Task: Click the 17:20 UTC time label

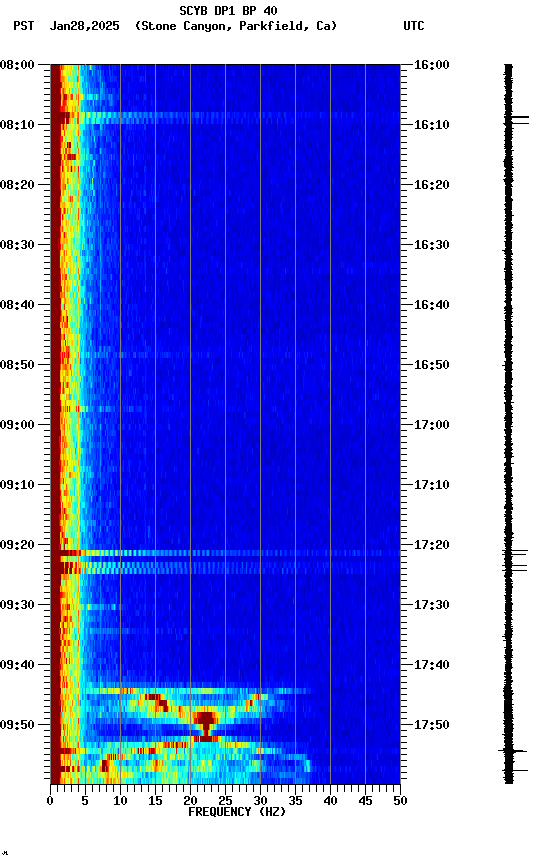Action: point(431,545)
